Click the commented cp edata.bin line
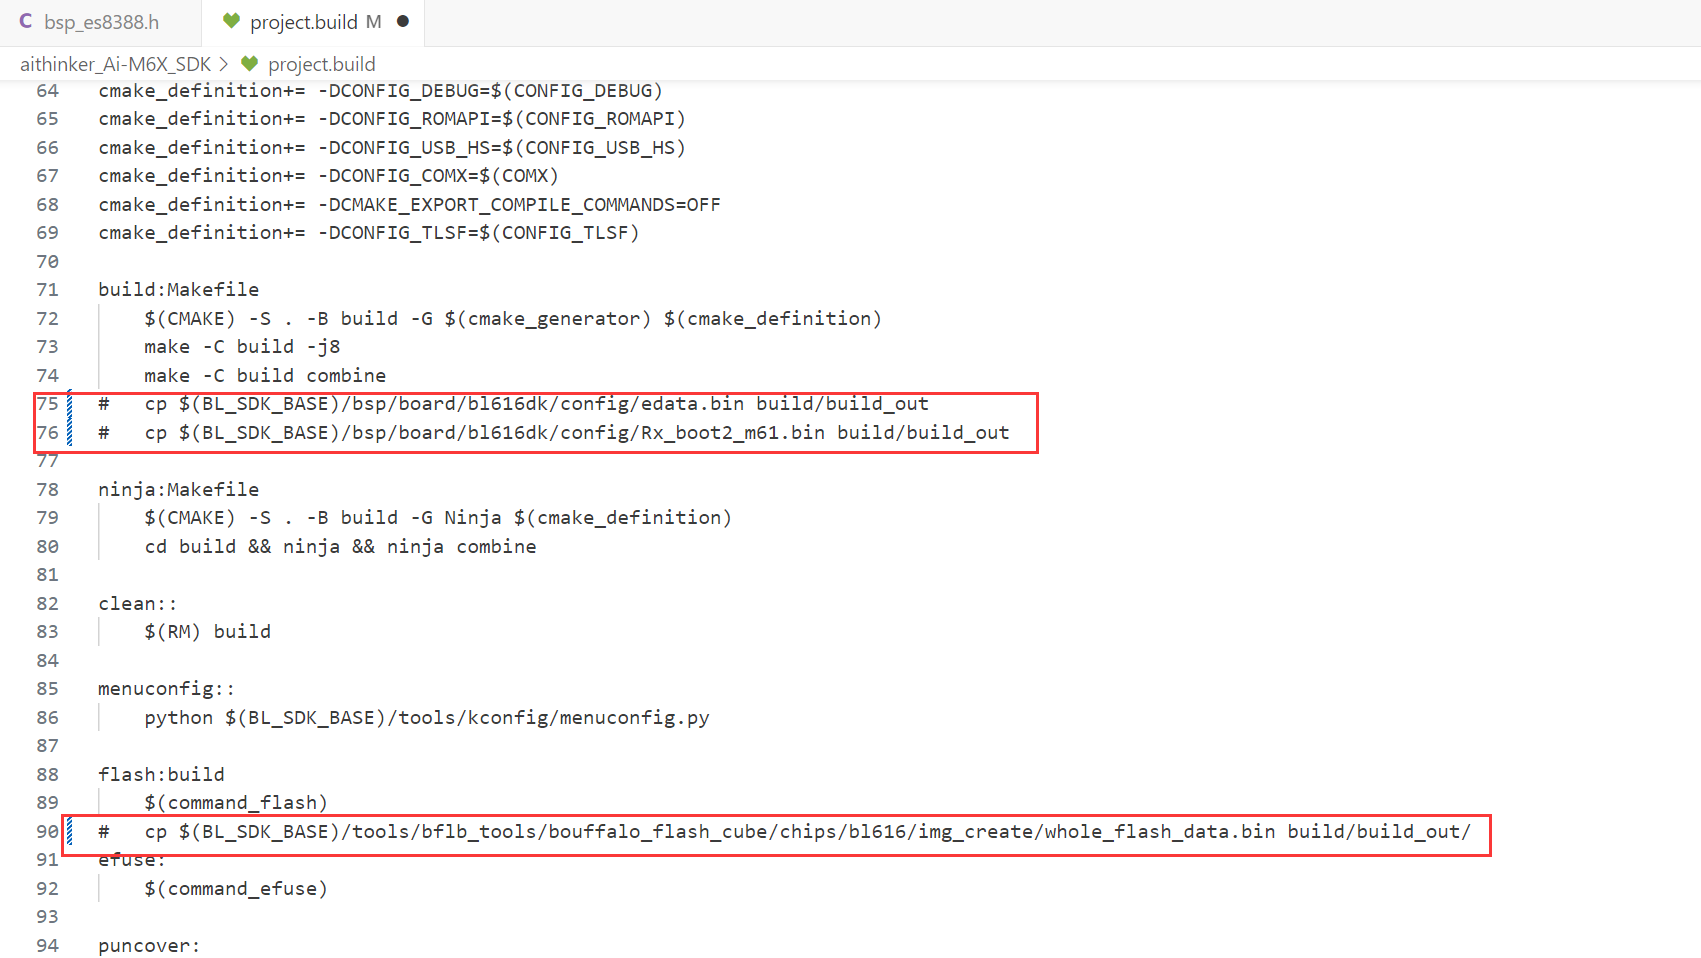Image resolution: width=1701 pixels, height=958 pixels. tap(513, 404)
